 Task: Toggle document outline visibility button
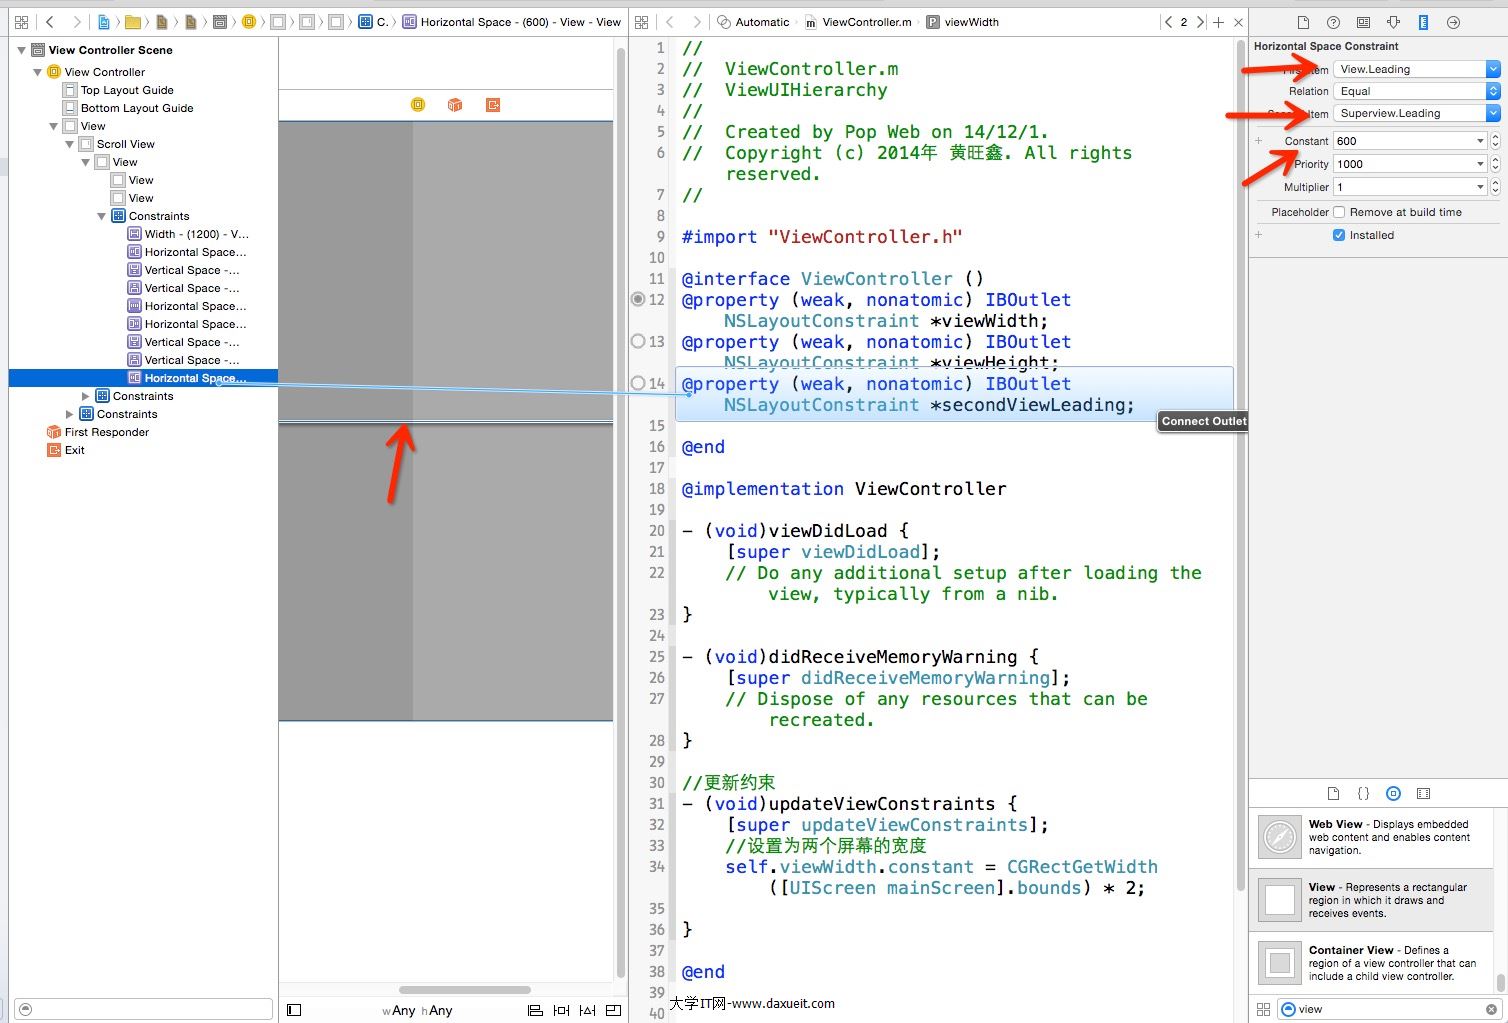[294, 1010]
